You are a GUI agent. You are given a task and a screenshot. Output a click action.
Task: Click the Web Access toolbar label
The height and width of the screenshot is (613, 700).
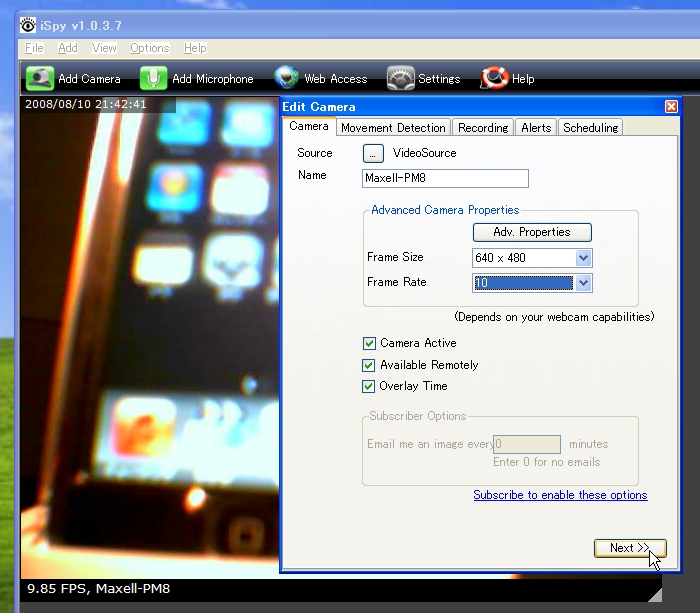point(336,79)
